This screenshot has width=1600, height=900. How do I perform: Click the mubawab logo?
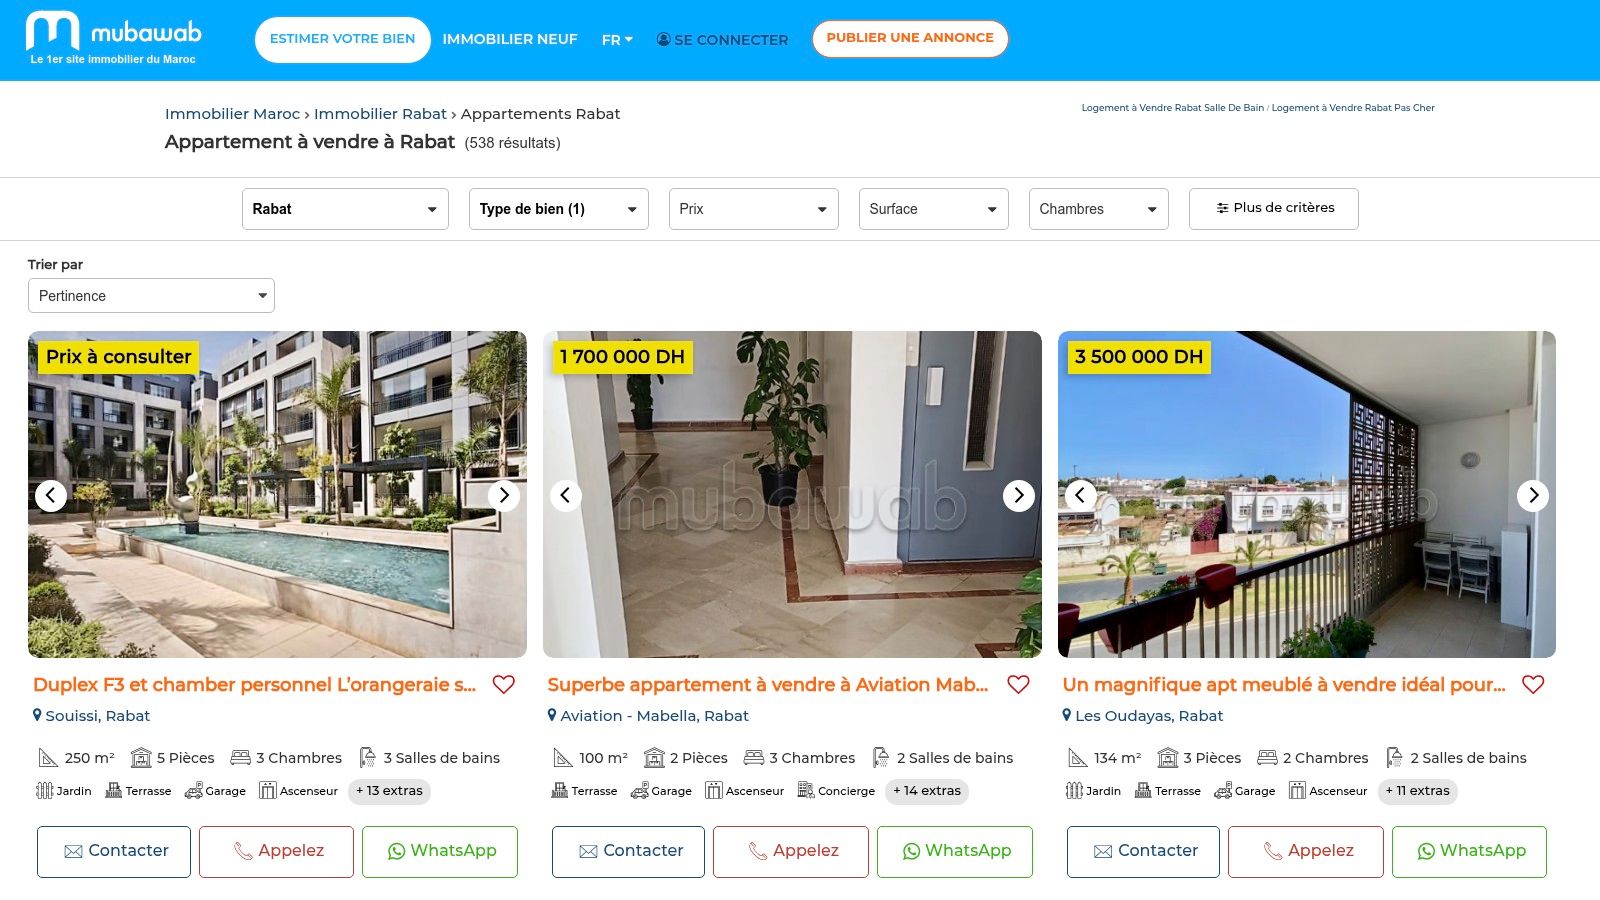(x=113, y=38)
